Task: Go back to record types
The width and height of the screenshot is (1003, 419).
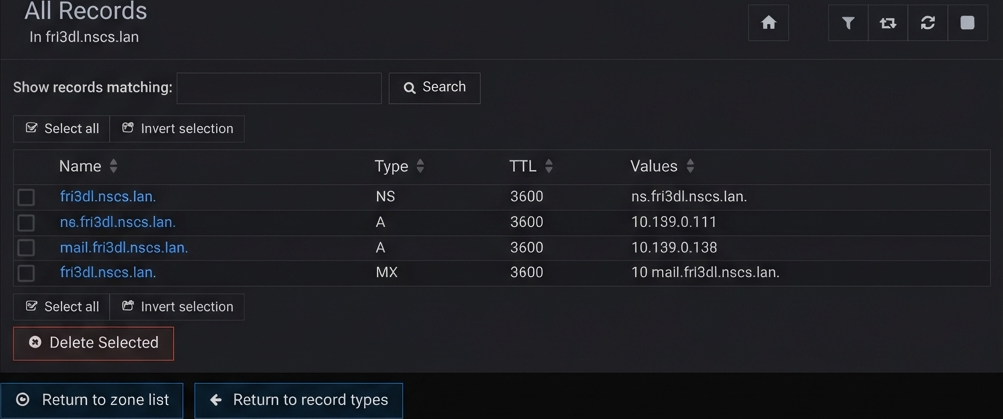Action: click(298, 400)
